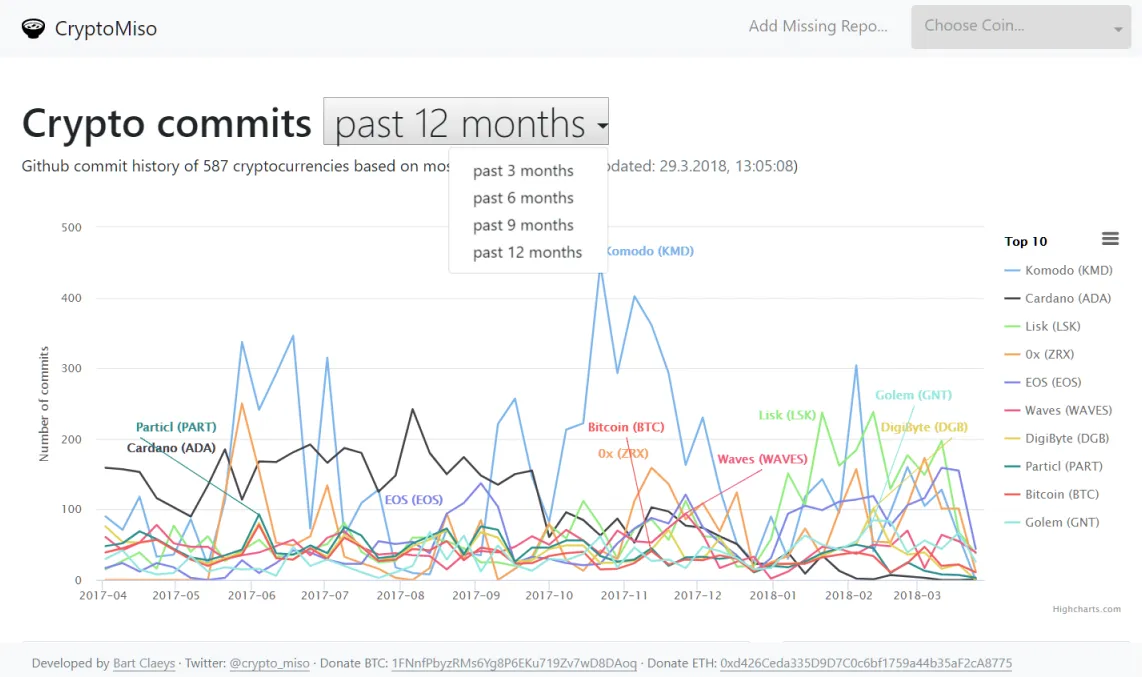Click the 2018-03 x-axis label
The image size is (1145, 677).
tap(917, 595)
